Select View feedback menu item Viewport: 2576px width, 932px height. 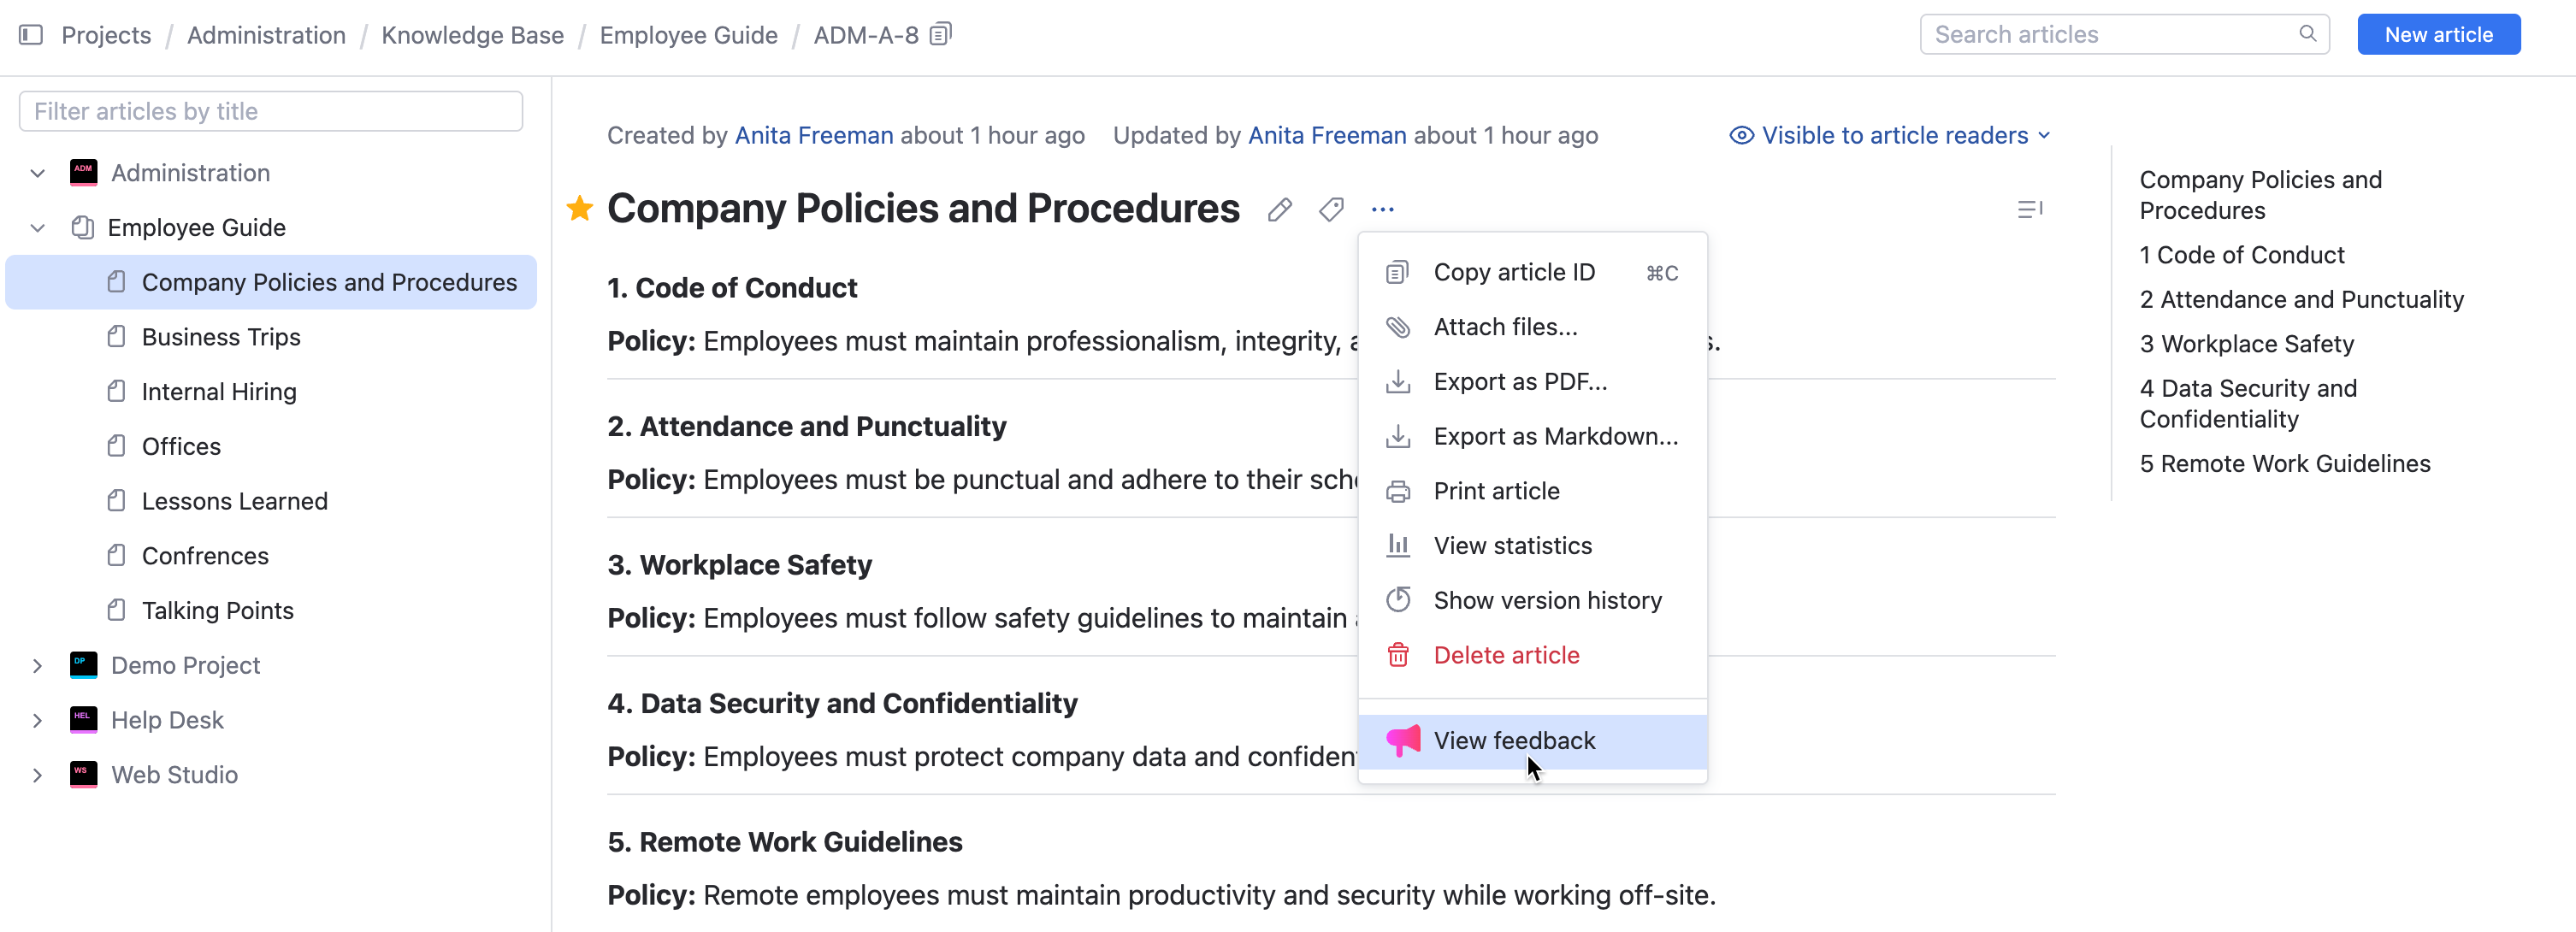1514,741
